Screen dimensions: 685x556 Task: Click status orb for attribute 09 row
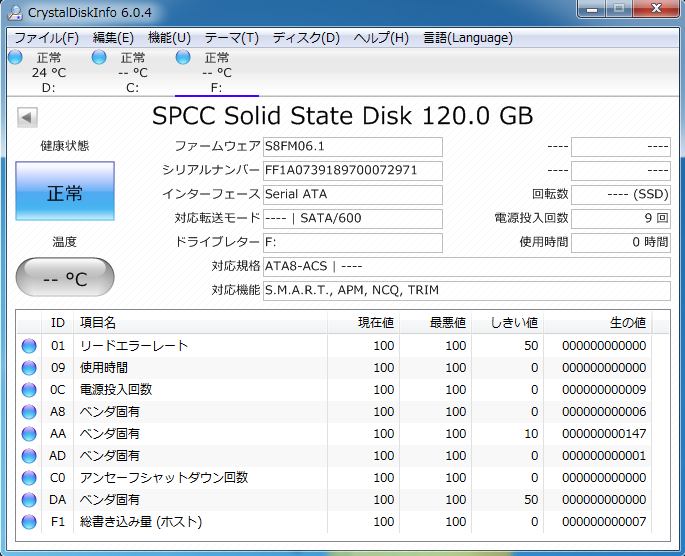[x=29, y=368]
